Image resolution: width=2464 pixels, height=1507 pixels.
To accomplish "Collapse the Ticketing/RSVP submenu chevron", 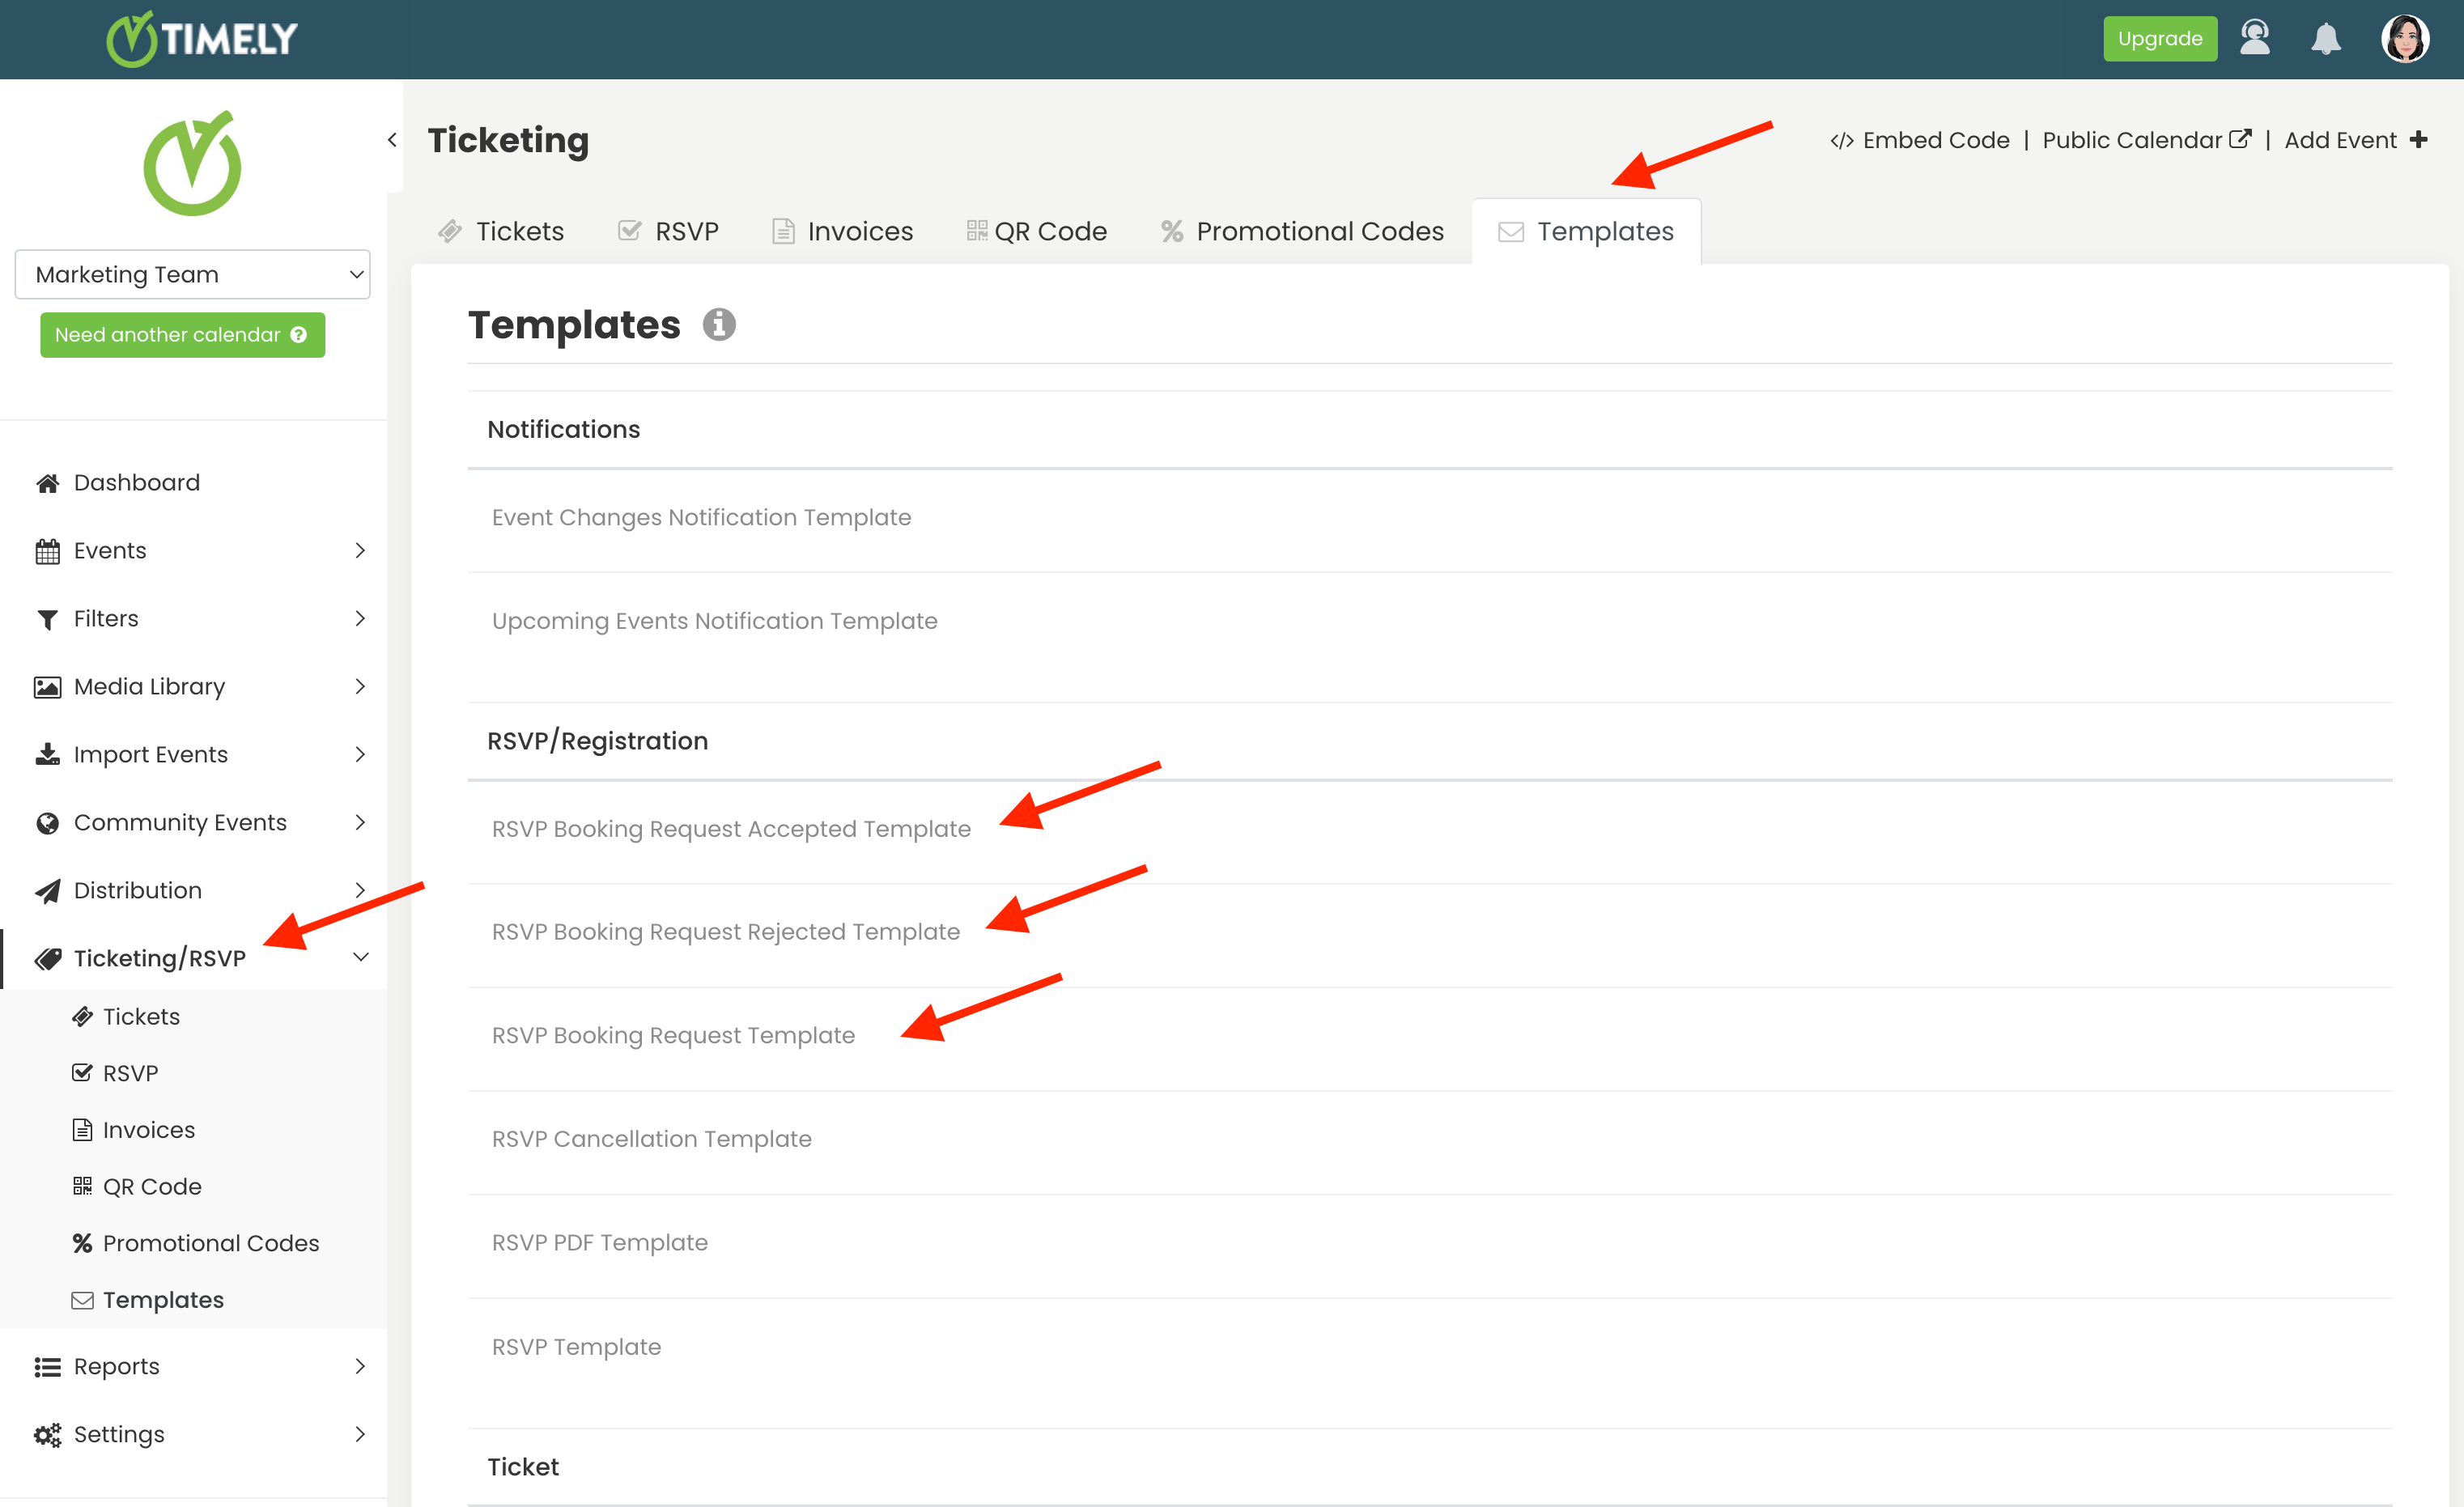I will pyautogui.click(x=360, y=958).
